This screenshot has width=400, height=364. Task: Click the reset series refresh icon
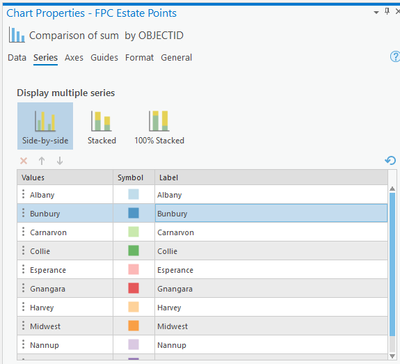pyautogui.click(x=390, y=161)
